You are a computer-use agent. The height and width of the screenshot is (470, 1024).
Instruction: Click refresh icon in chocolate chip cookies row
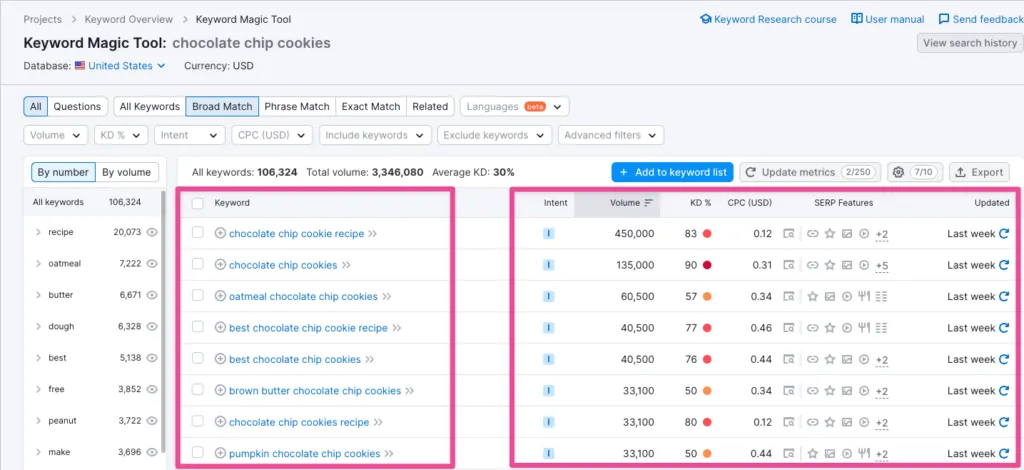click(1004, 265)
